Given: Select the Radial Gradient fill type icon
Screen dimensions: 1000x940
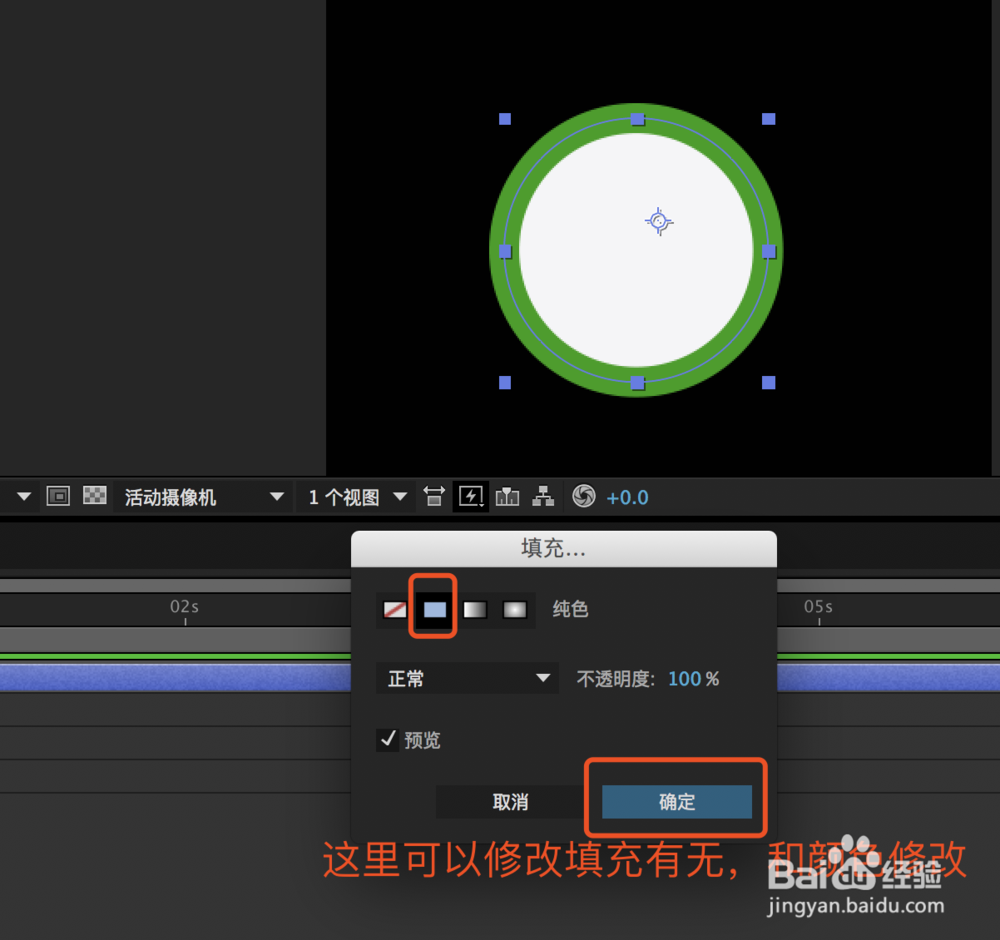Looking at the screenshot, I should [515, 610].
